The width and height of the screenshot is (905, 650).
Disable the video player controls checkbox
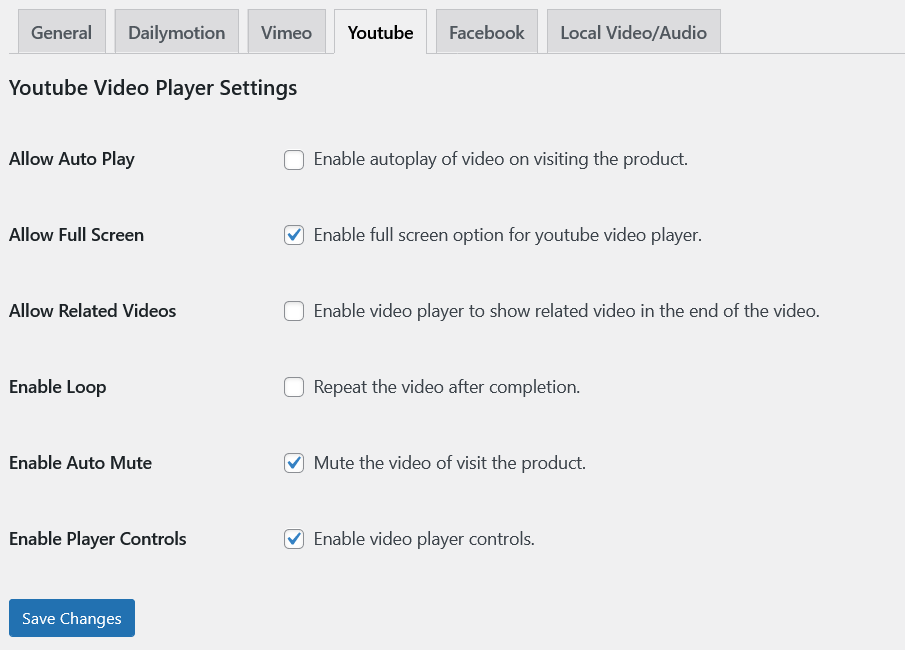tap(294, 540)
